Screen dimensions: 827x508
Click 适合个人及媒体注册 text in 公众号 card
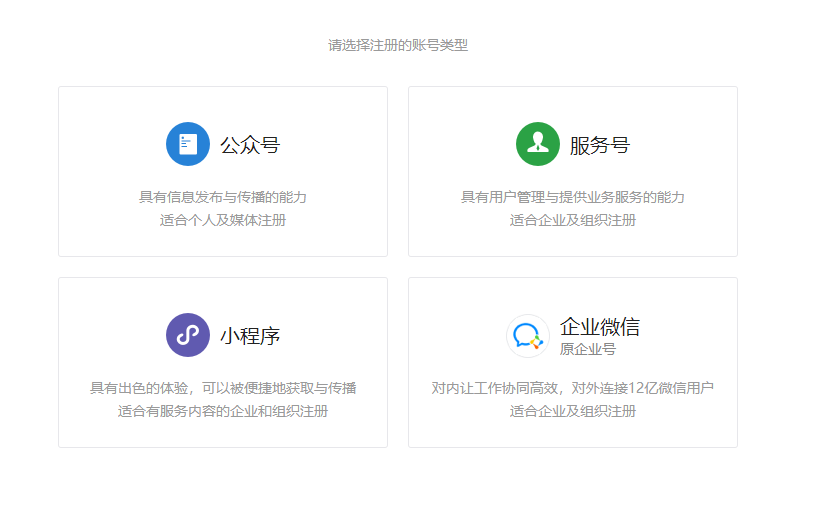(x=223, y=220)
